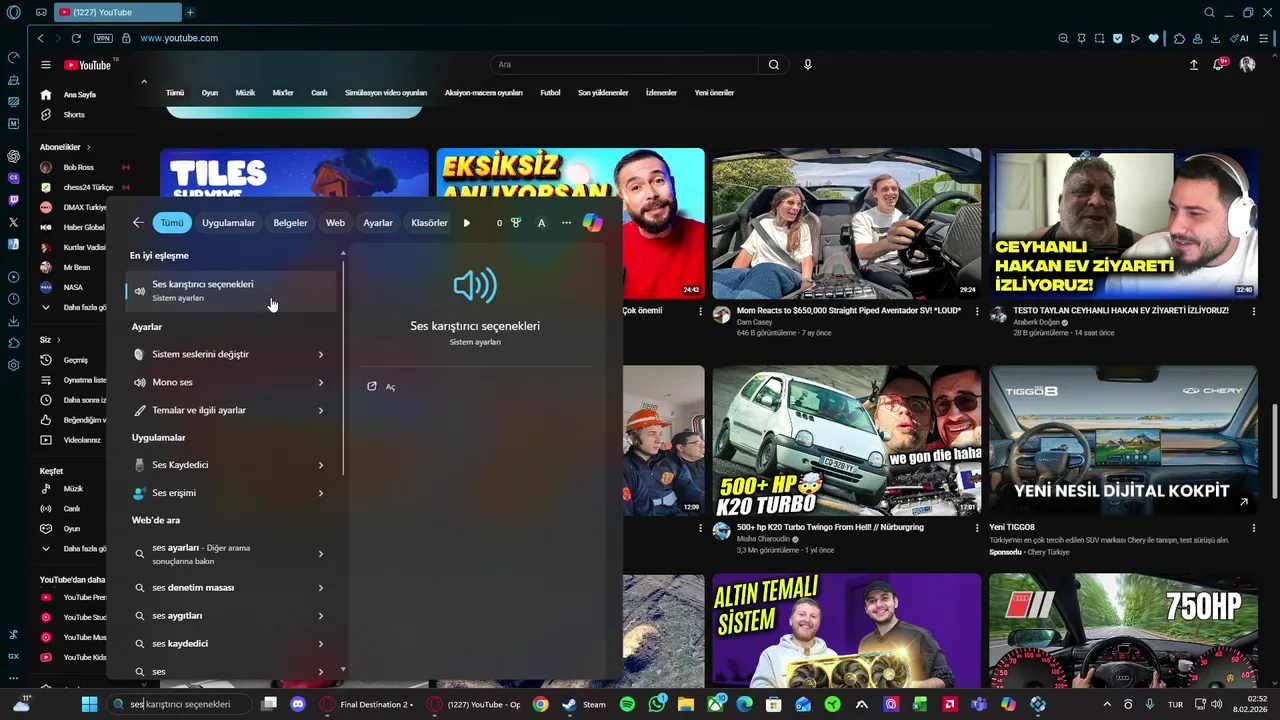Expand Temalar ve ilgili ayarlar chevron
The height and width of the screenshot is (720, 1280).
pos(321,410)
